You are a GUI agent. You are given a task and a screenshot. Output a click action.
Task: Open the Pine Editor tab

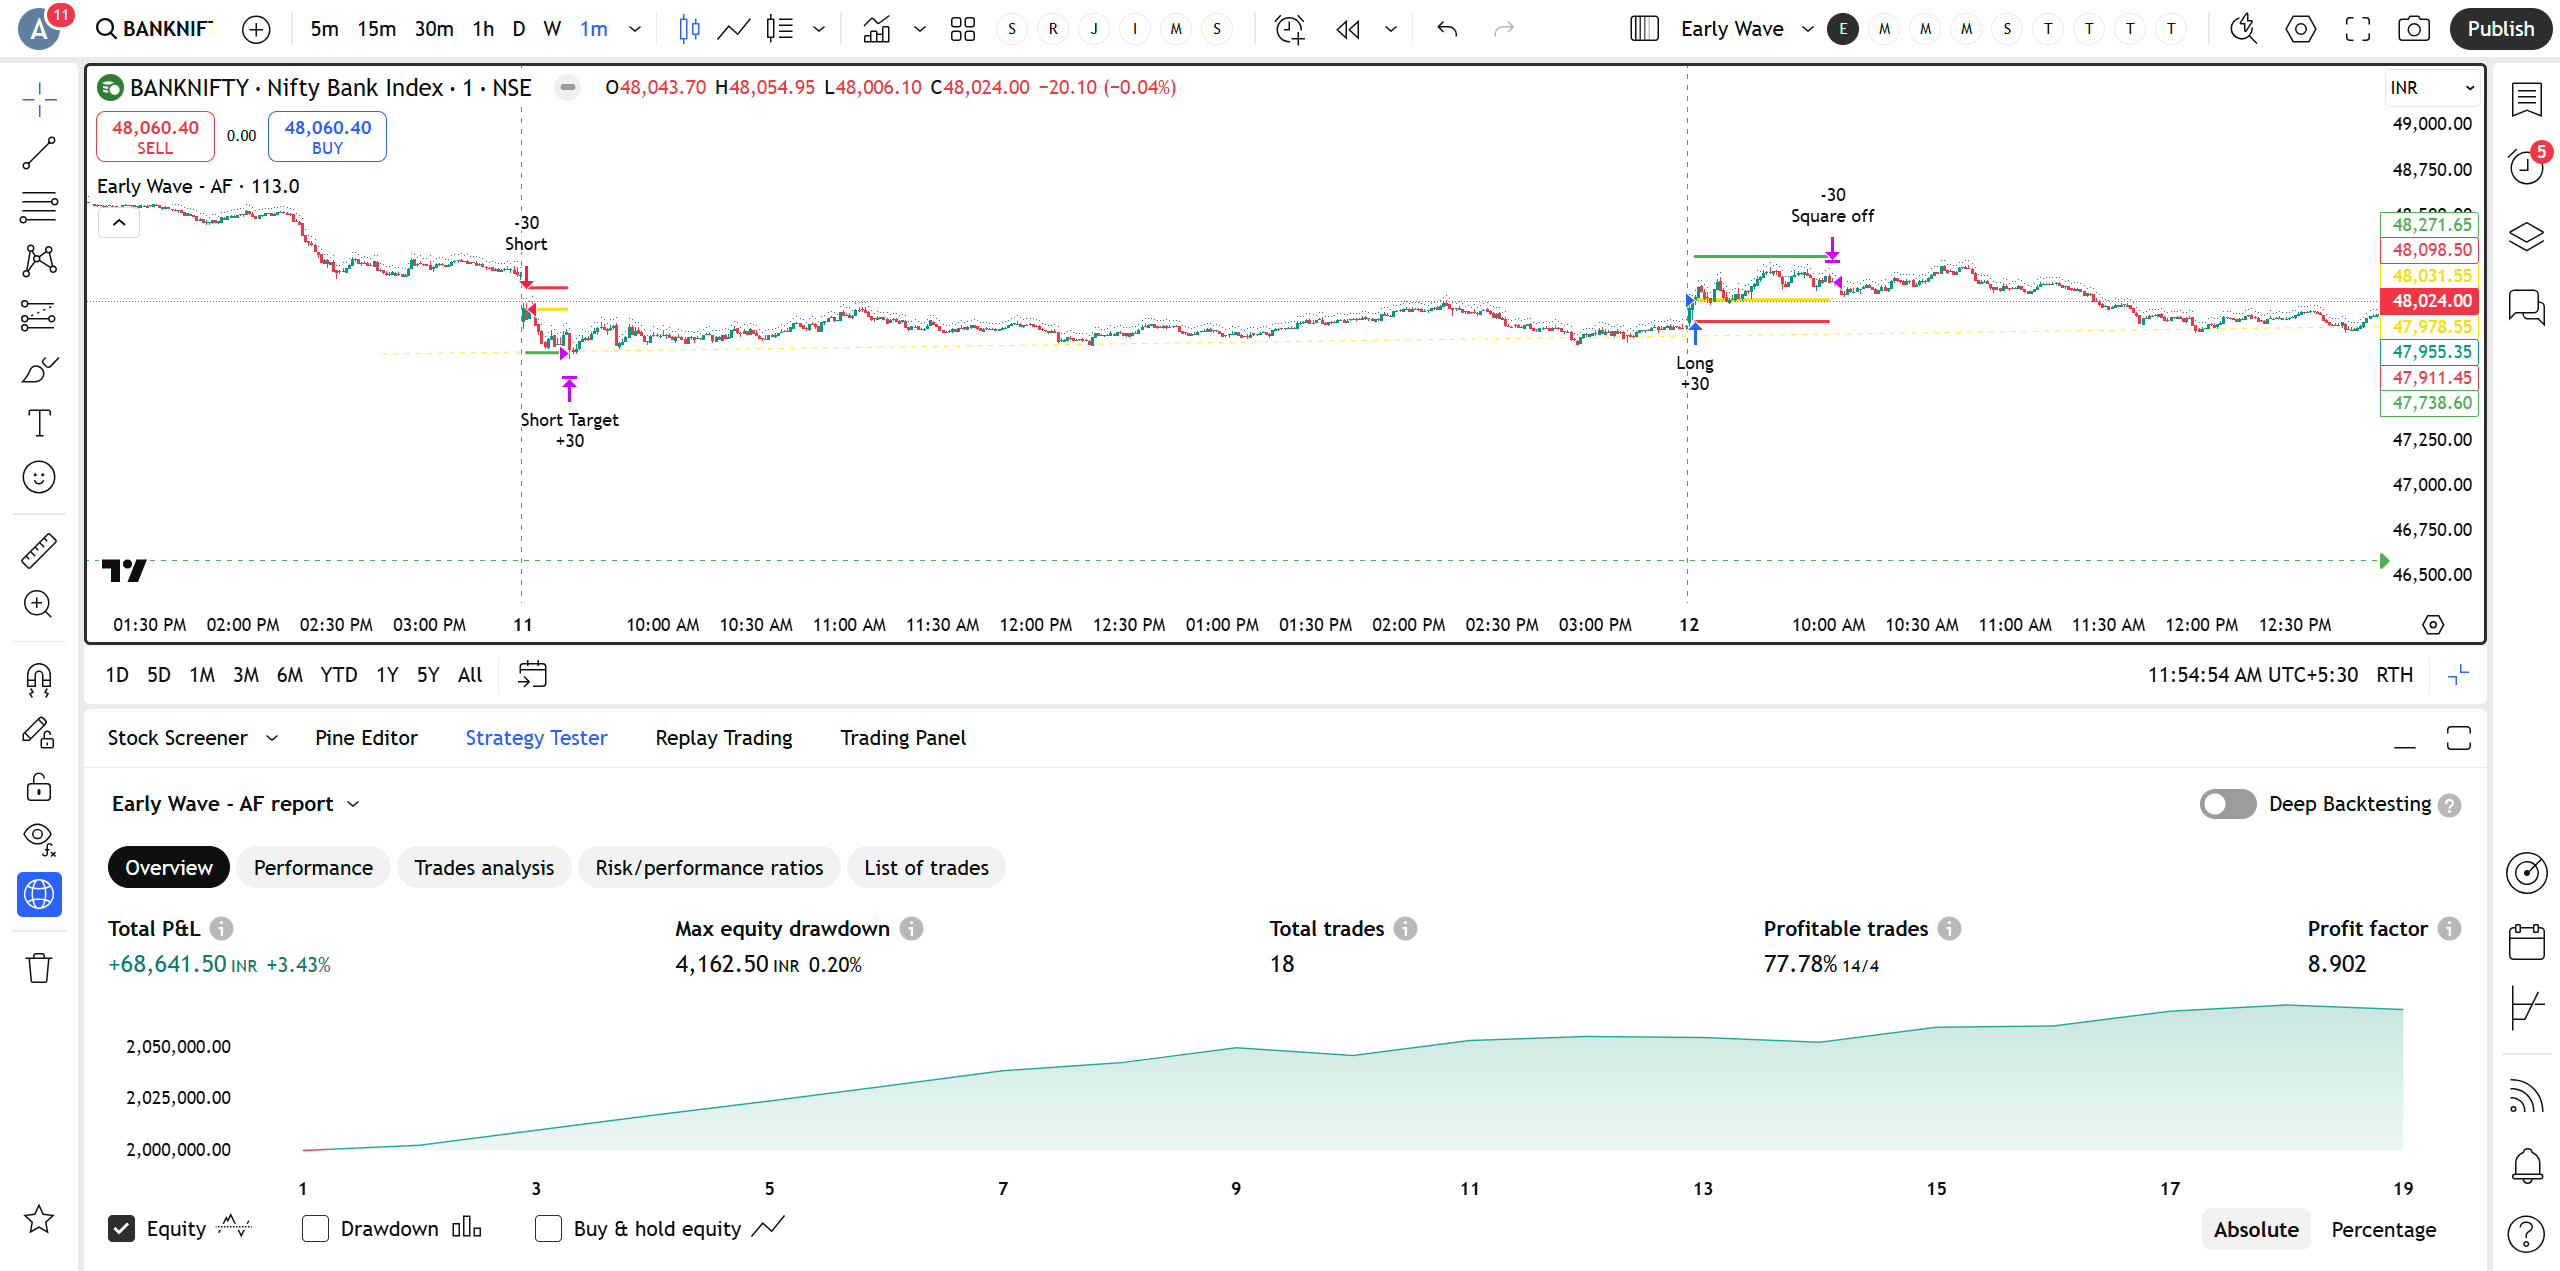click(366, 738)
